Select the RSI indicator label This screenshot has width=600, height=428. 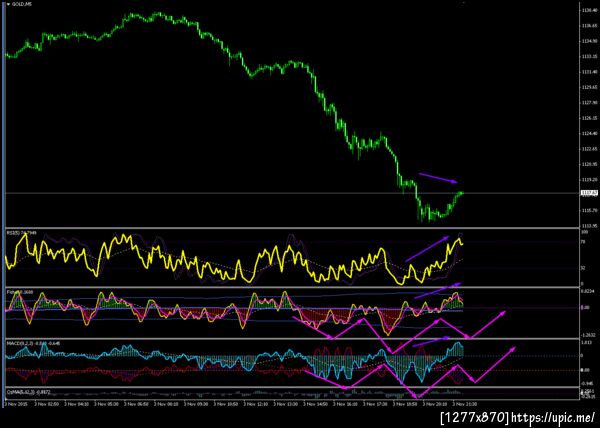tap(21, 233)
